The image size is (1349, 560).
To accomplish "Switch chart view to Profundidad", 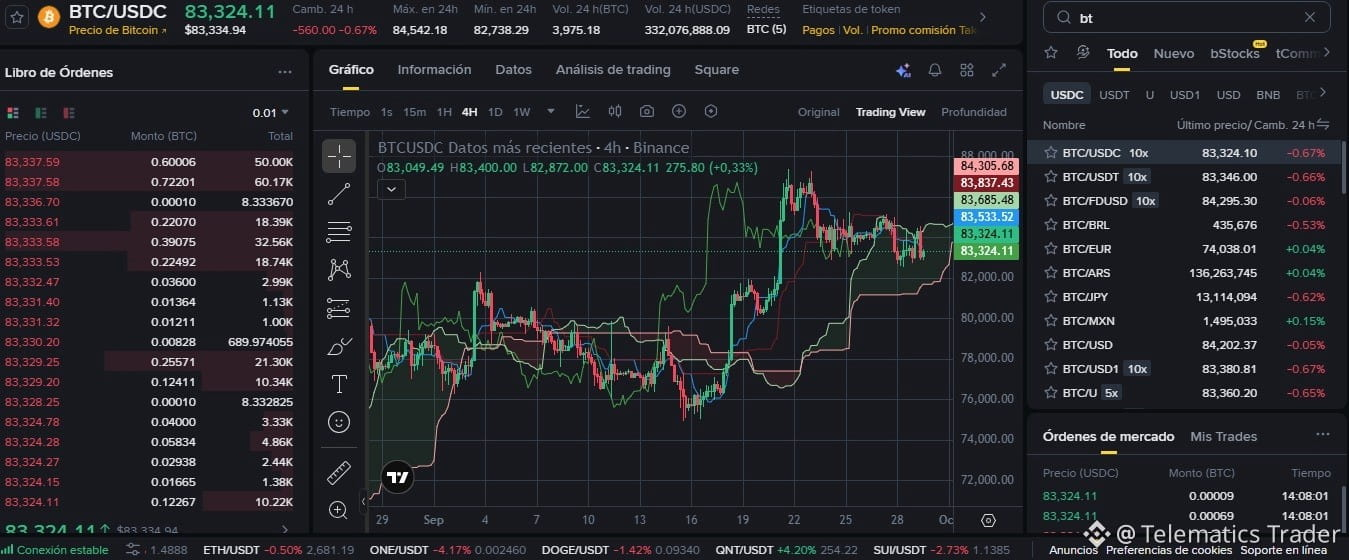I will coord(973,112).
